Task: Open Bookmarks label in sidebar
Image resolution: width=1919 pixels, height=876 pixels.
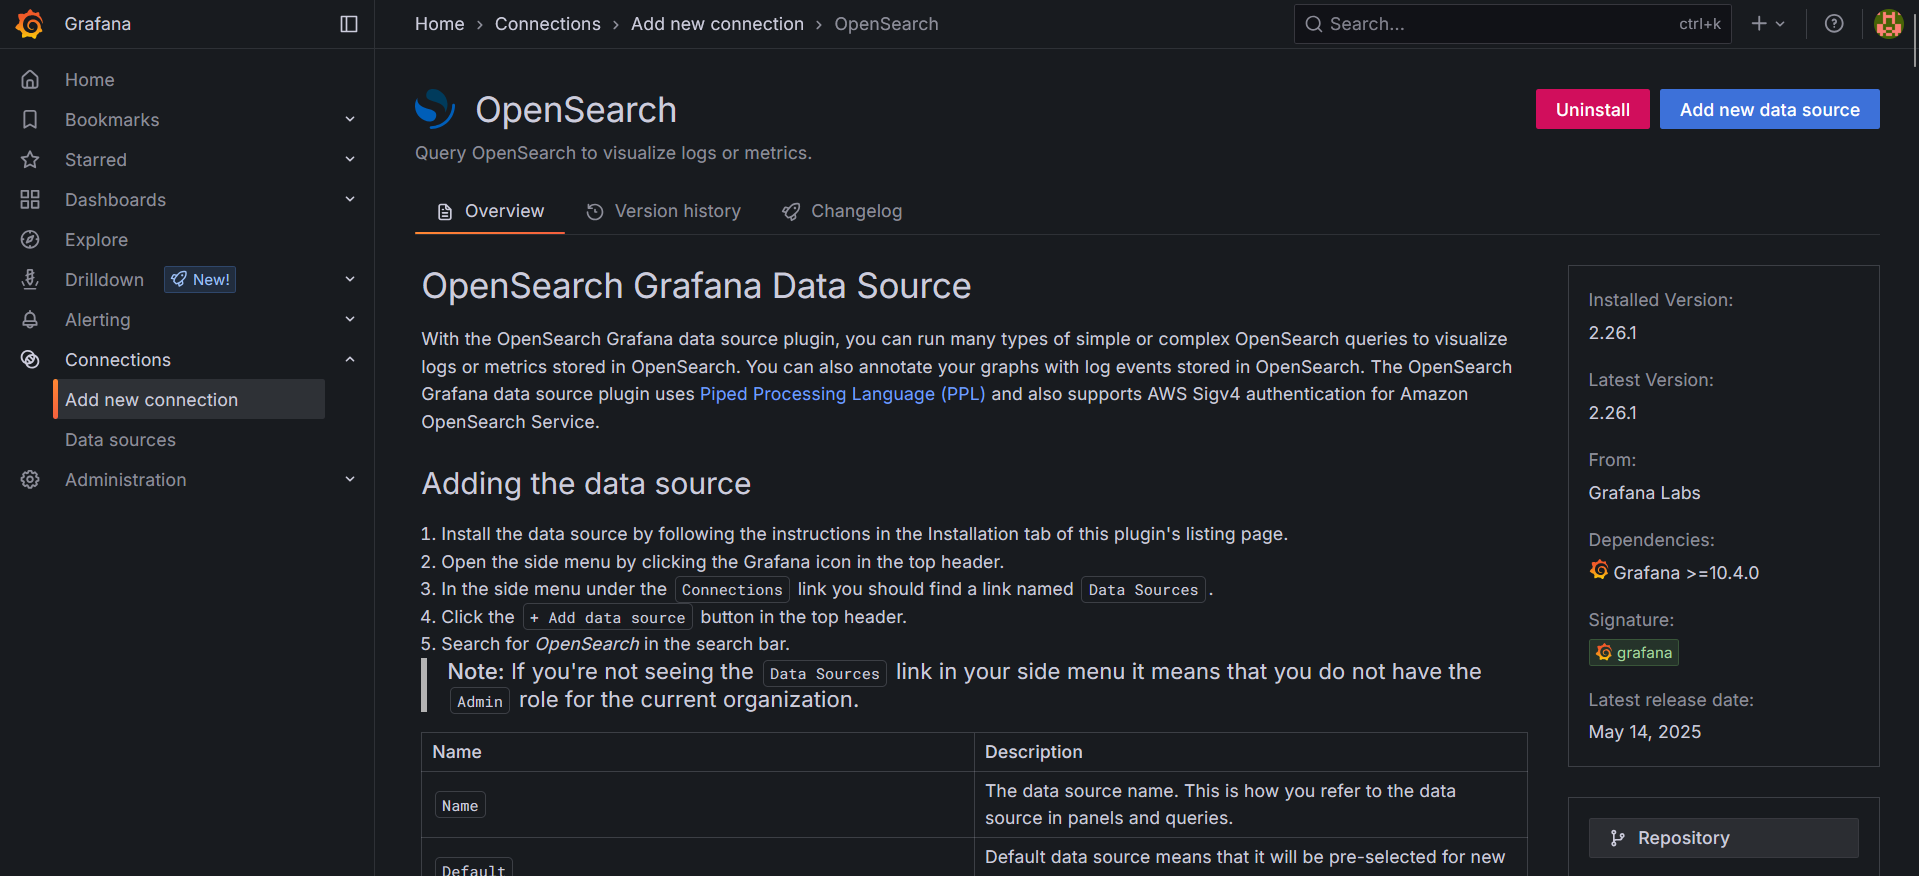Action: pos(112,120)
